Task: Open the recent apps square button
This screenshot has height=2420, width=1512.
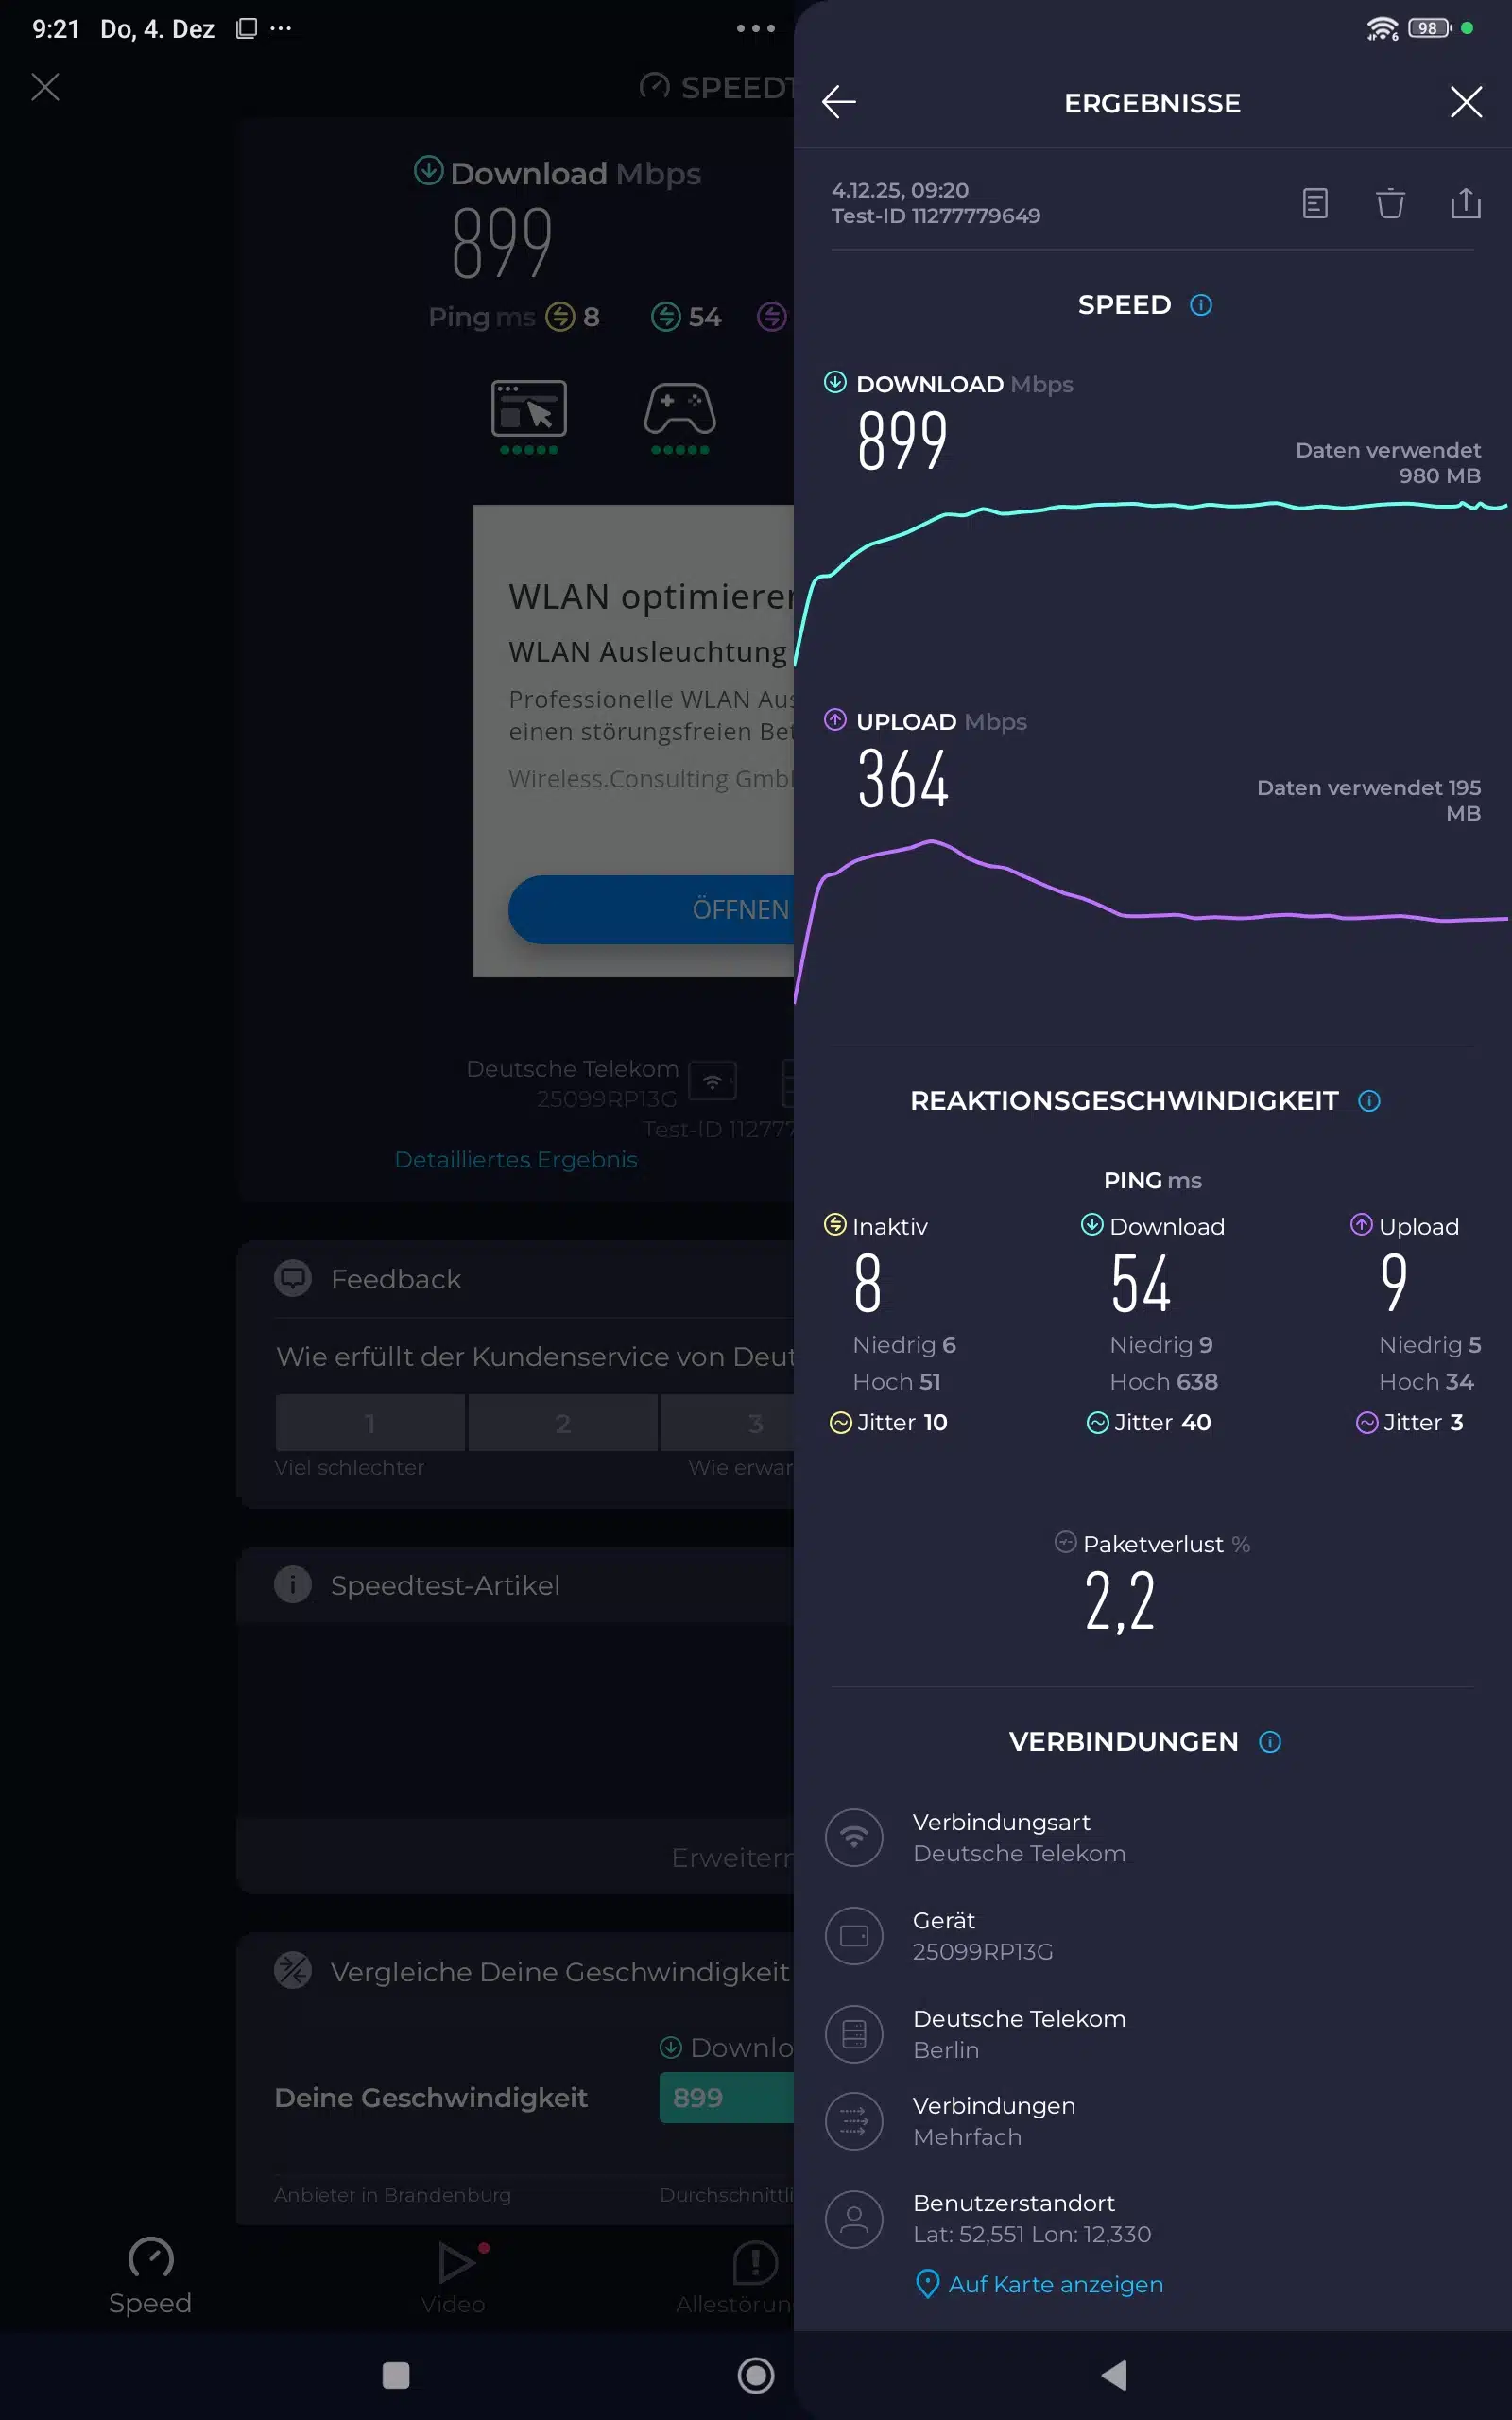Action: [396, 2375]
